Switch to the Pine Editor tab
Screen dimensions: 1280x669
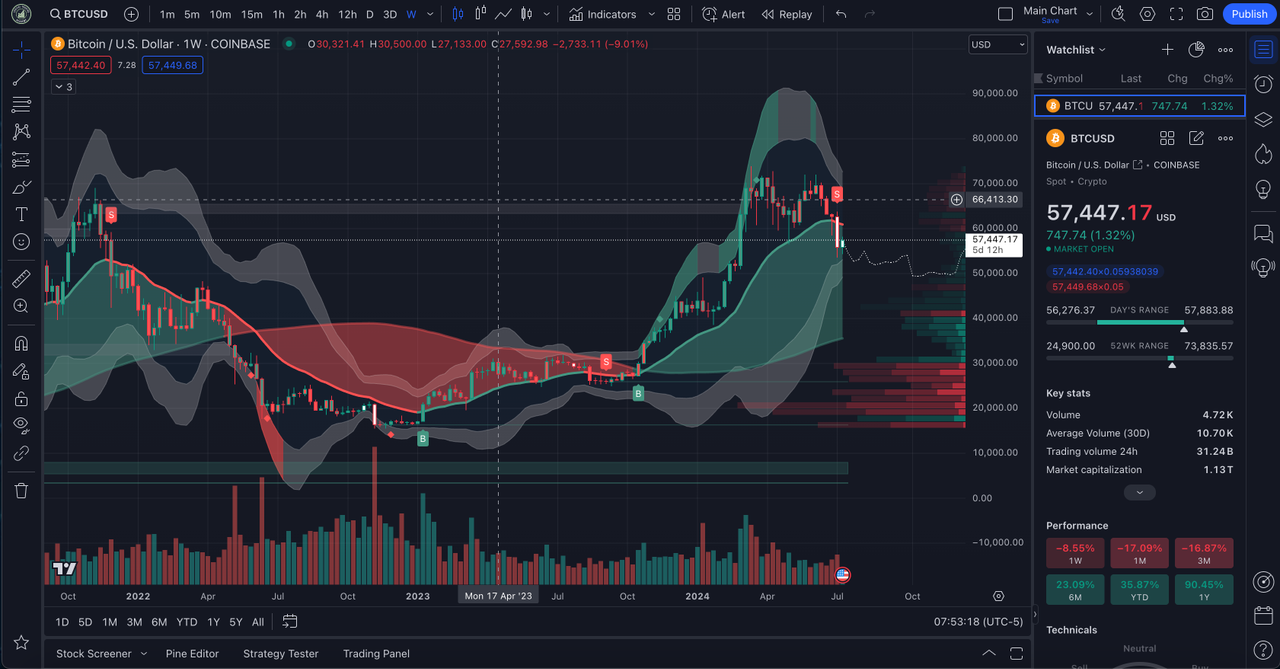(x=192, y=654)
